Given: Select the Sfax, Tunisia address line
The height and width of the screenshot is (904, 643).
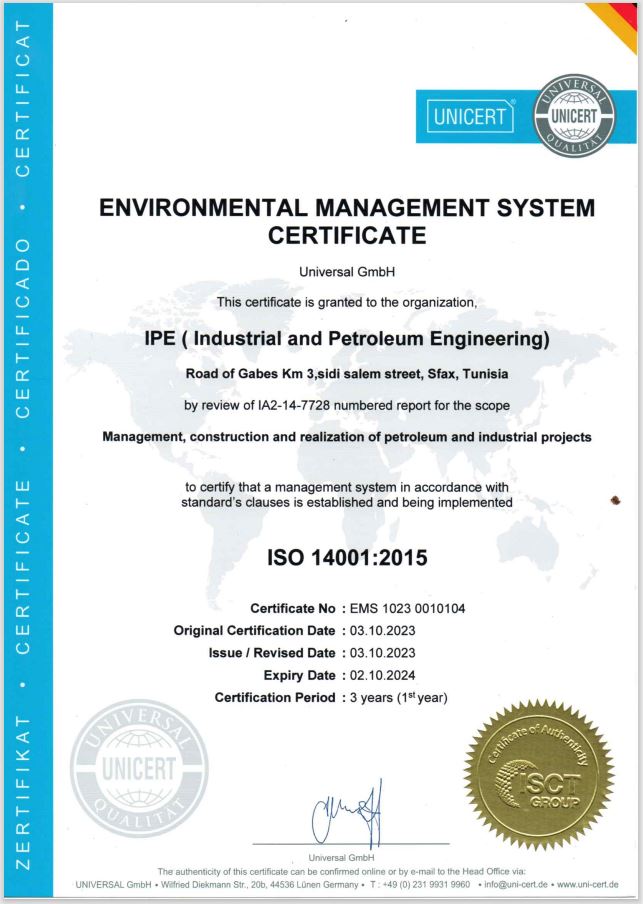Looking at the screenshot, I should [x=348, y=374].
